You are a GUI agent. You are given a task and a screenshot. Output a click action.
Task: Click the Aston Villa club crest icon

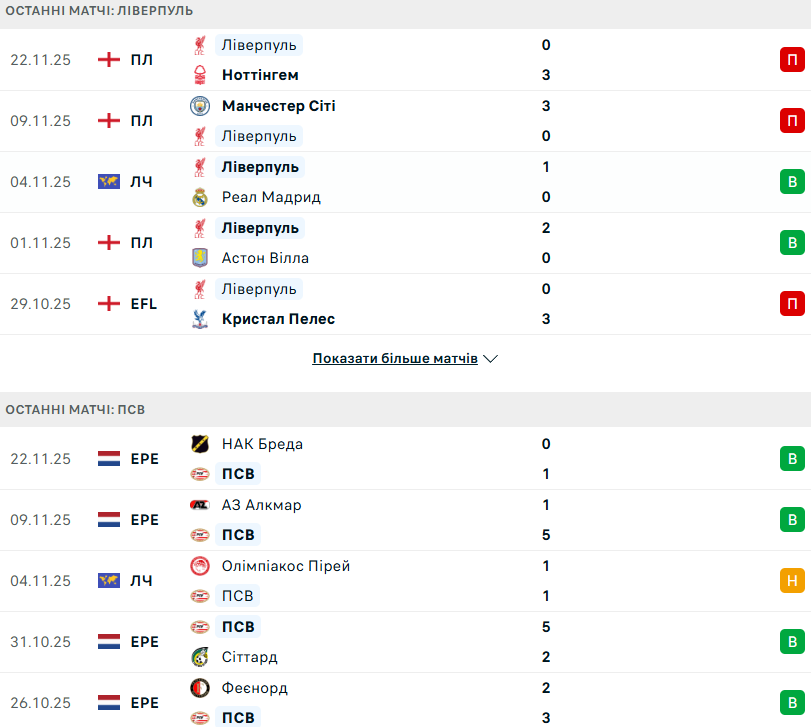click(x=201, y=258)
